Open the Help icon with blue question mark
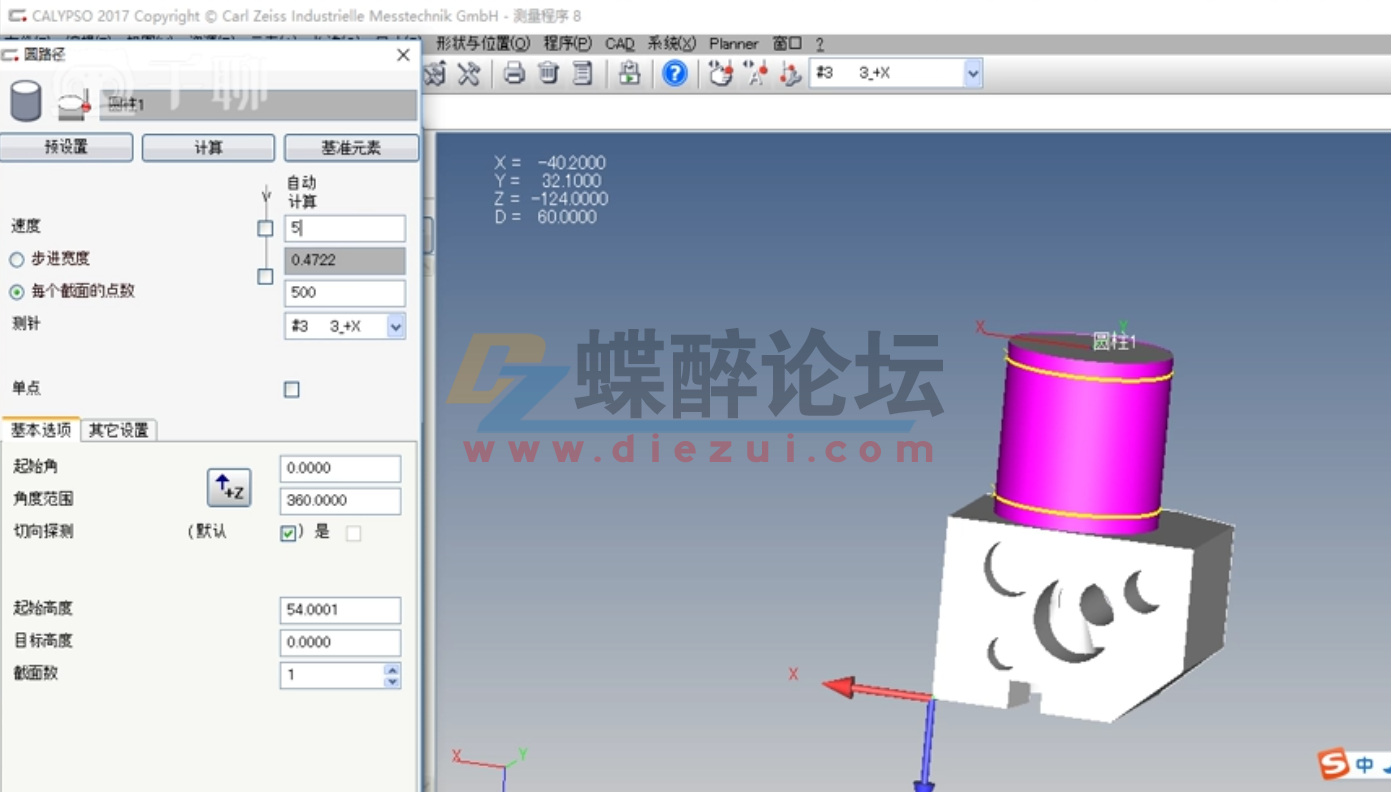 pyautogui.click(x=674, y=73)
